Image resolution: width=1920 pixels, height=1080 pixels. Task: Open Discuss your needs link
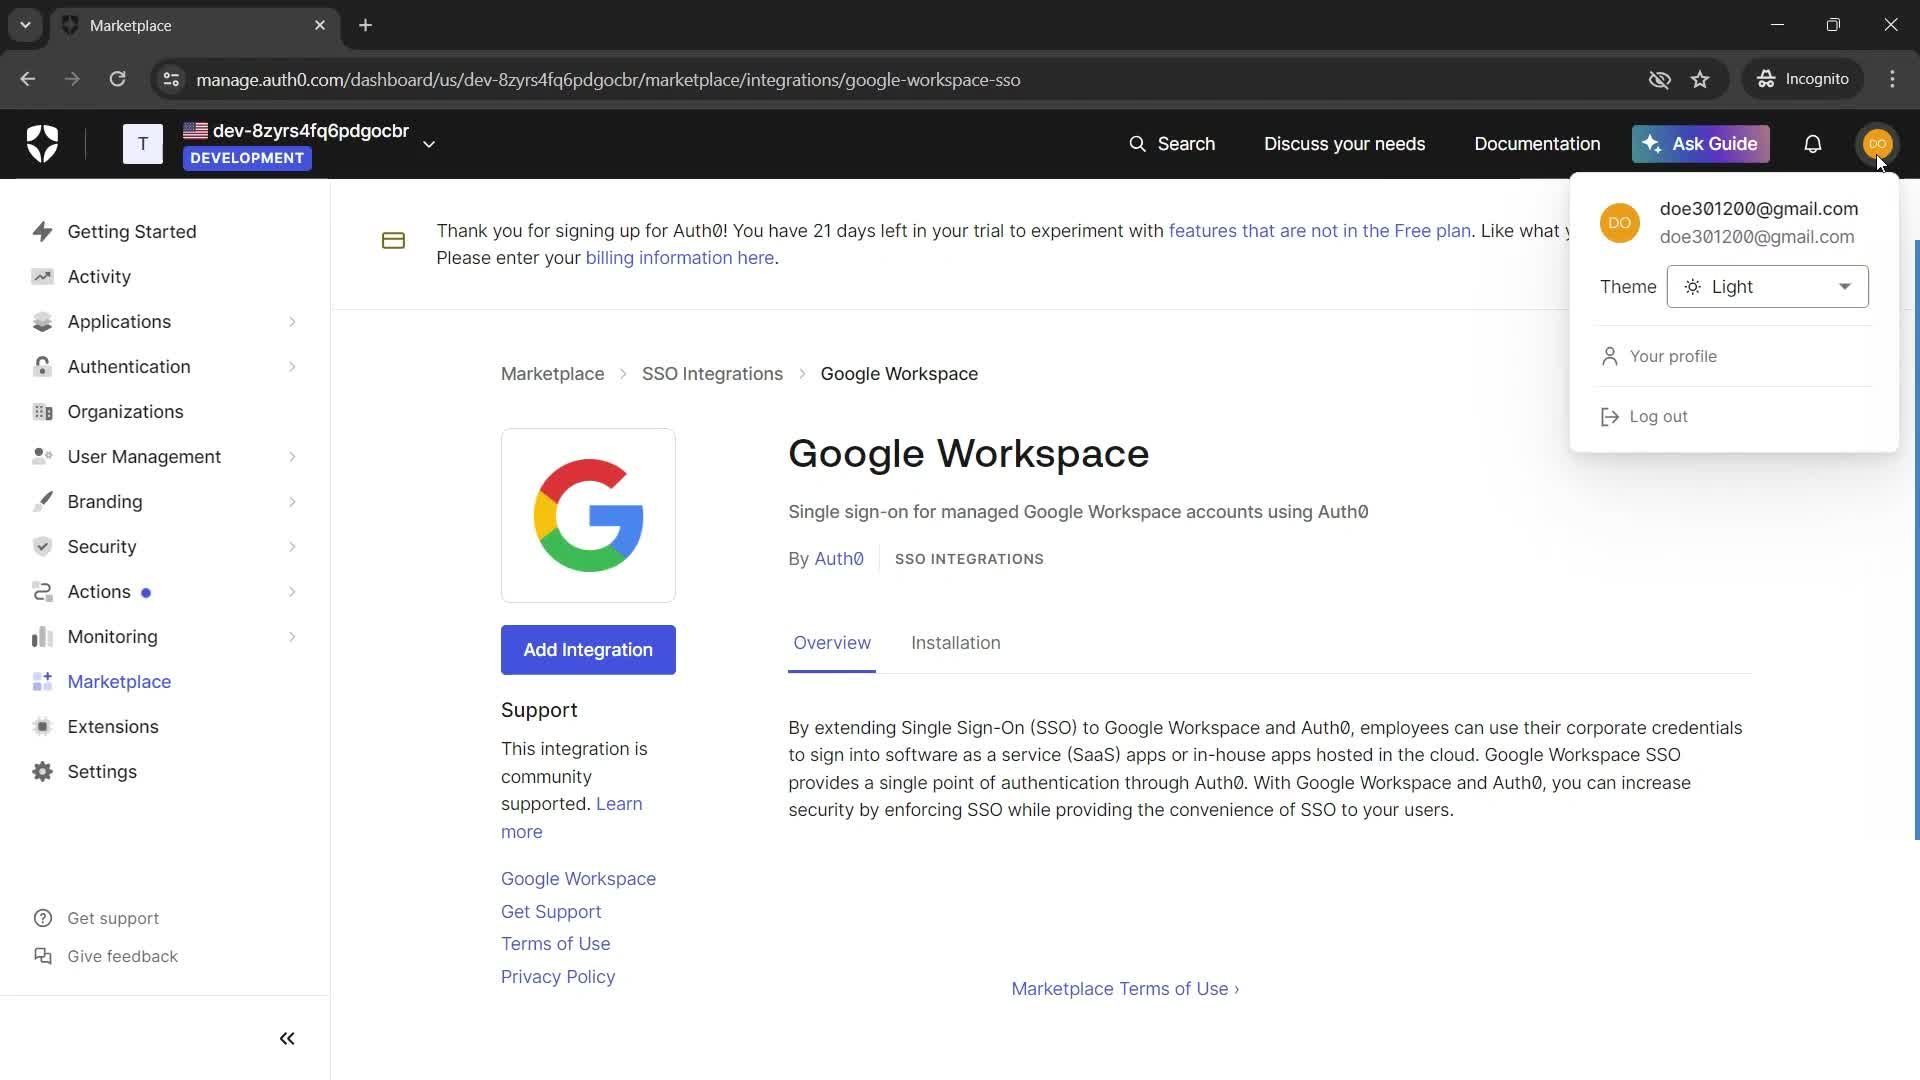pyautogui.click(x=1344, y=144)
